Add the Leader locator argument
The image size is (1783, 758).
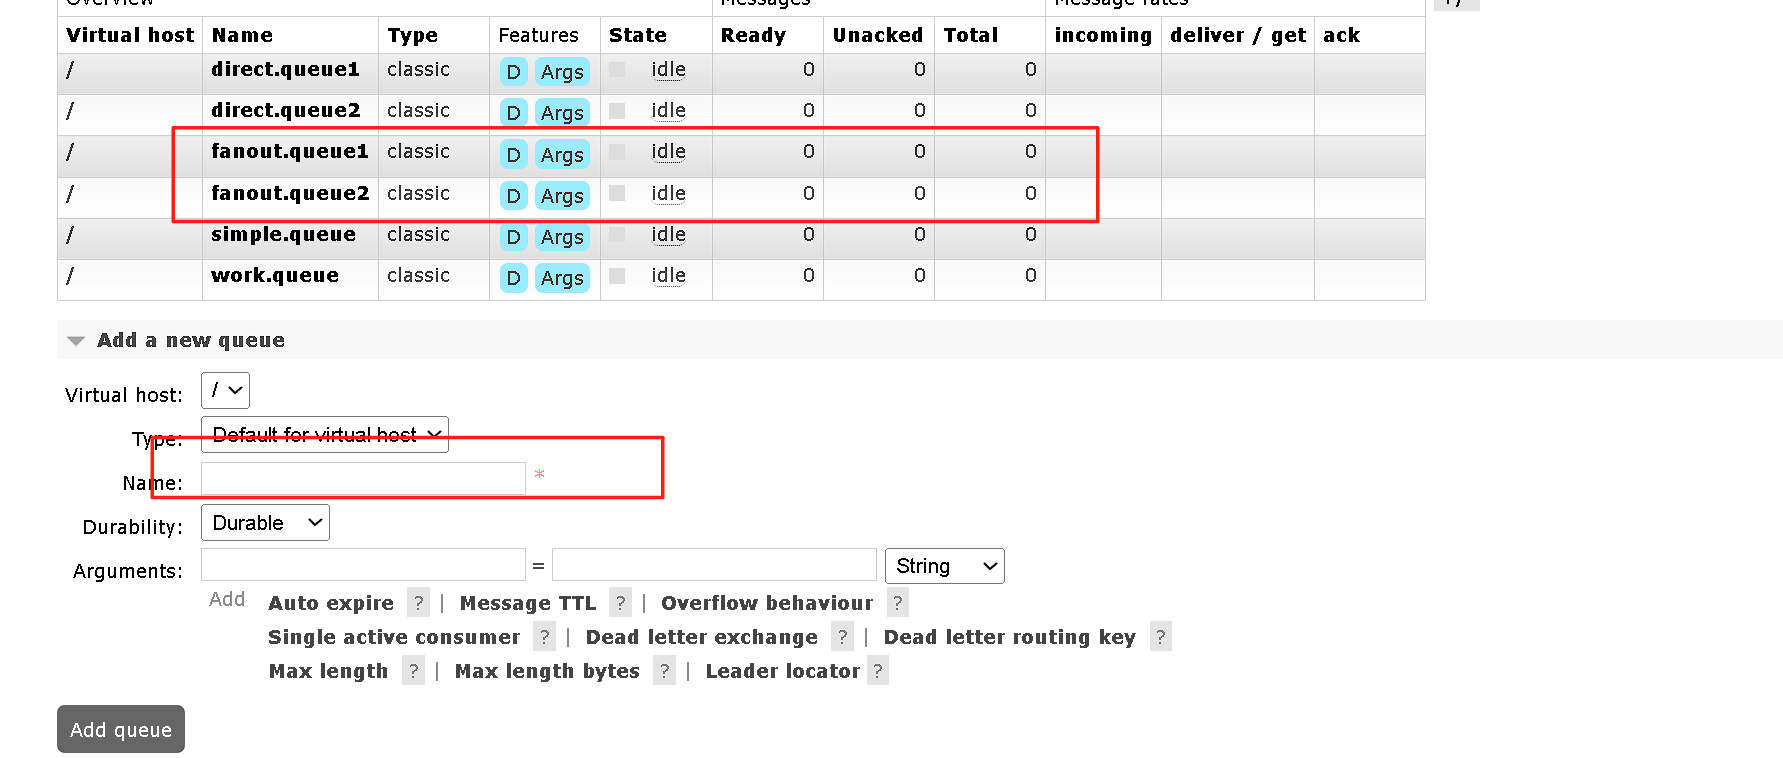point(783,671)
